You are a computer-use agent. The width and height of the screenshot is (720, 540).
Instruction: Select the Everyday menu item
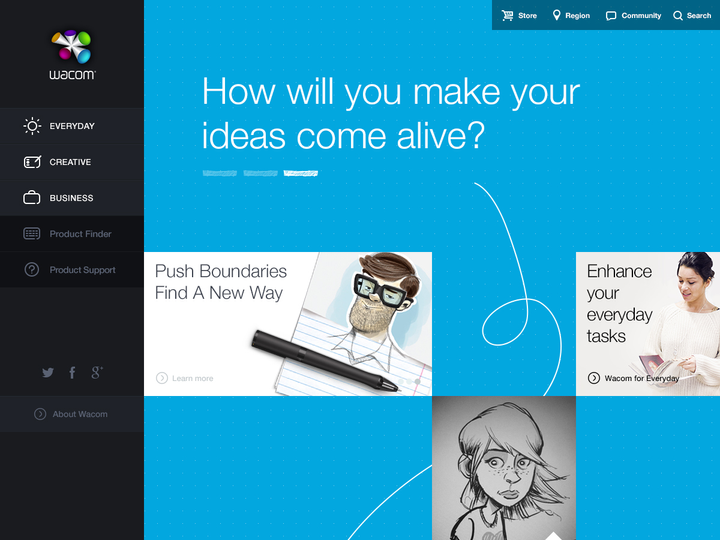72,126
